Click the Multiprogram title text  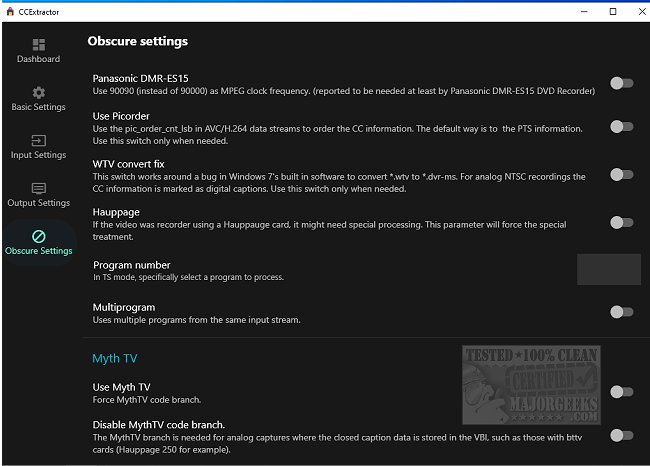124,307
